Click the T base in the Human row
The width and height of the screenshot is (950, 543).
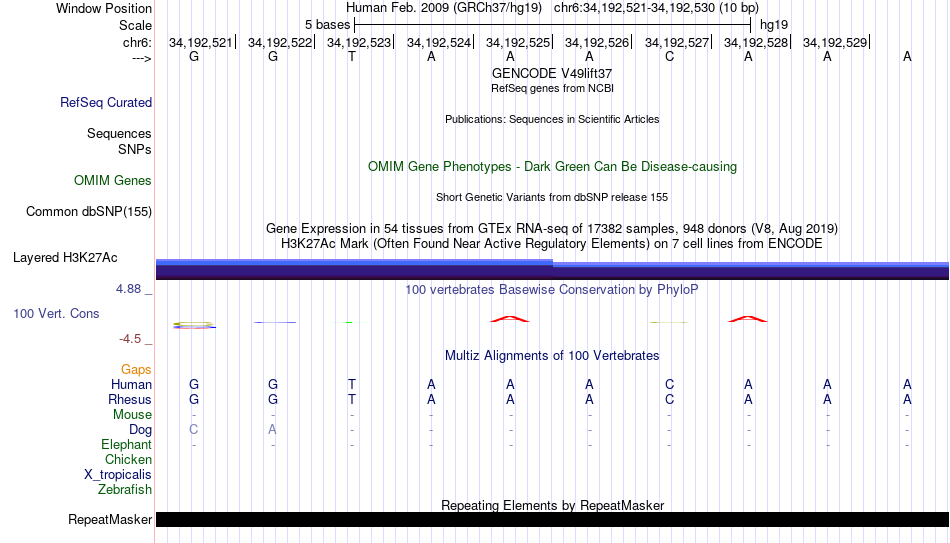352,385
